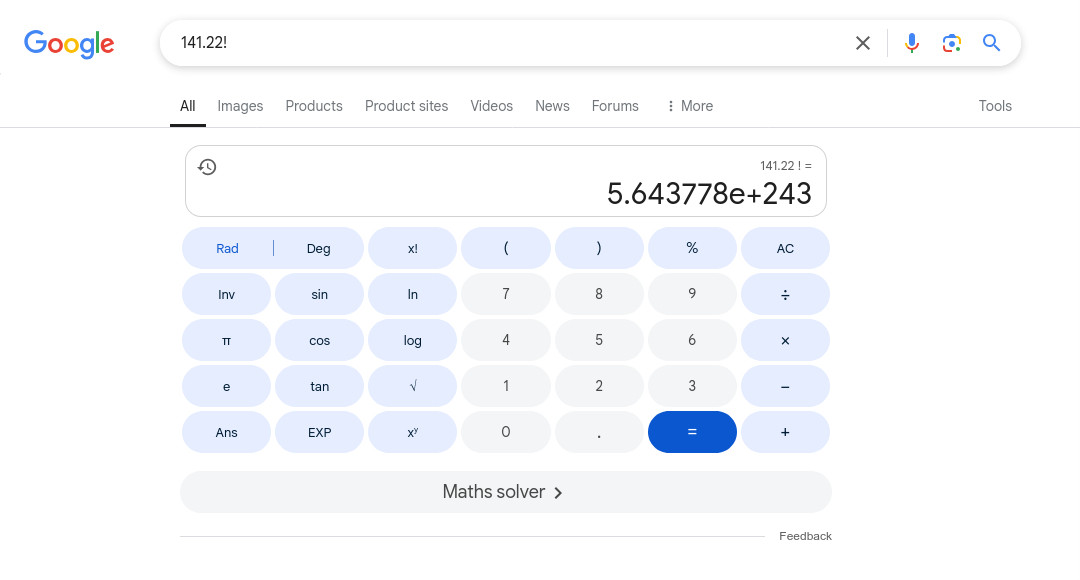Open the All results tab

click(187, 106)
